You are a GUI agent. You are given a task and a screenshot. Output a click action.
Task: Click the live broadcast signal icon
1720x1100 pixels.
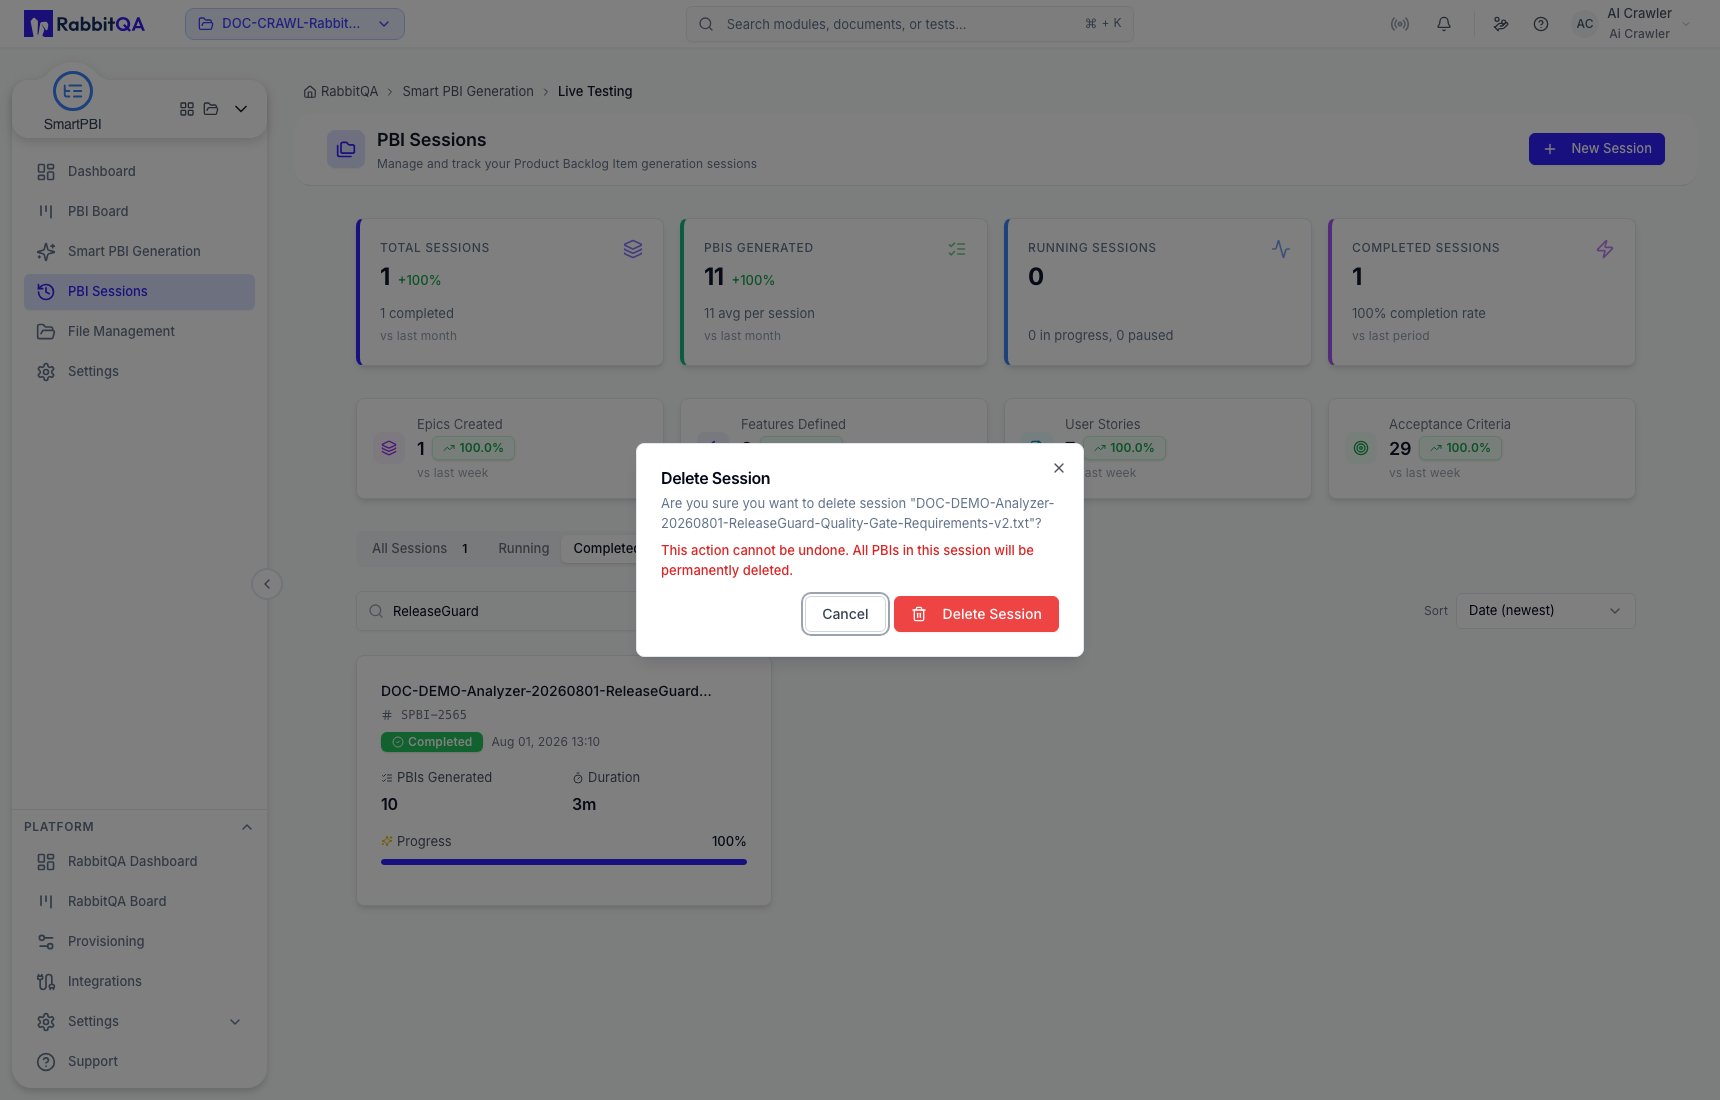1400,24
